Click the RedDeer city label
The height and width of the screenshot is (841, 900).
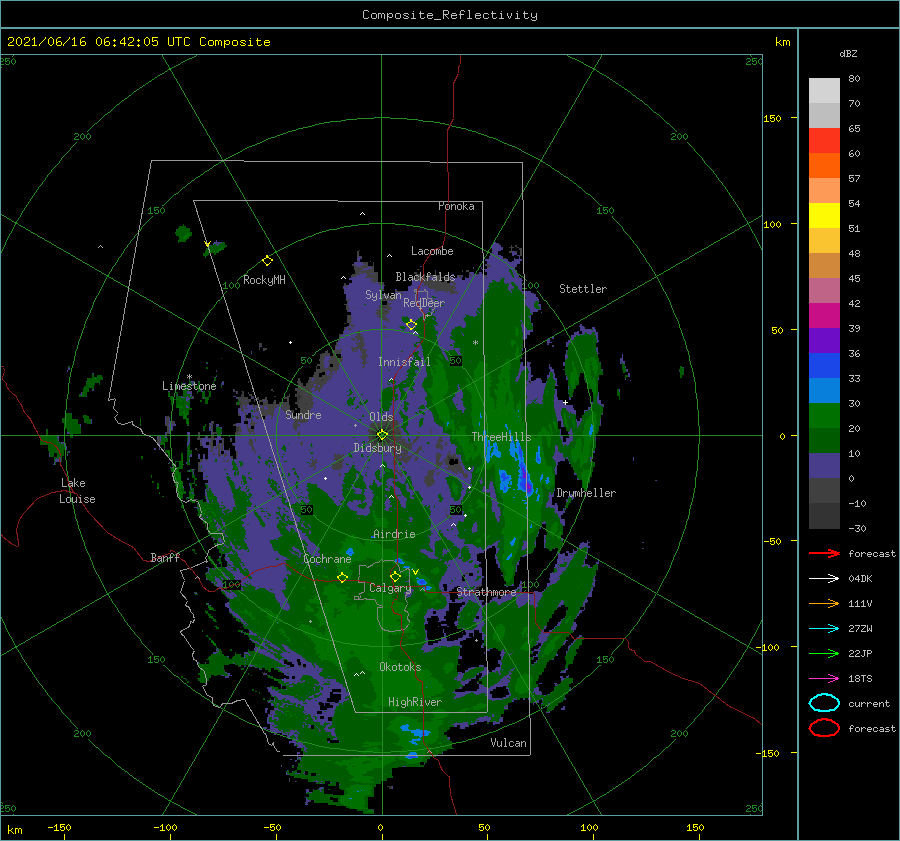424,303
